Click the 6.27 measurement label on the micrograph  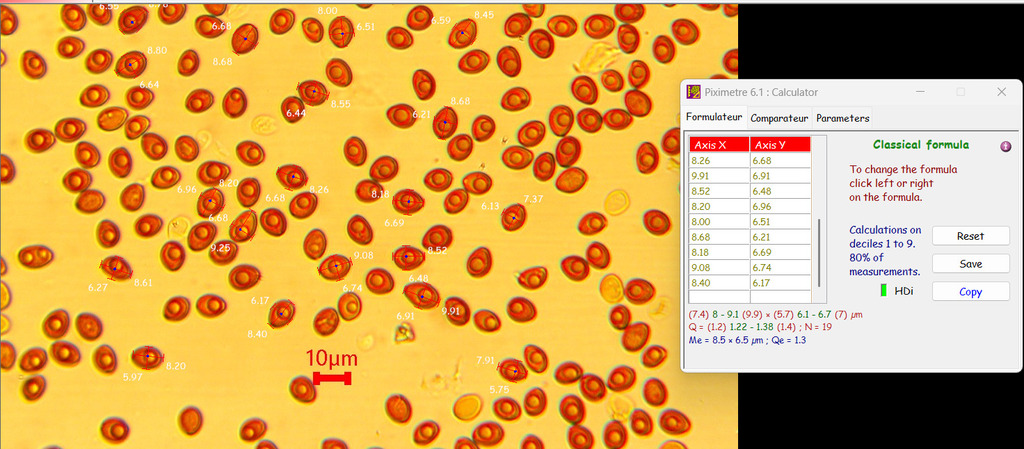[x=98, y=287]
